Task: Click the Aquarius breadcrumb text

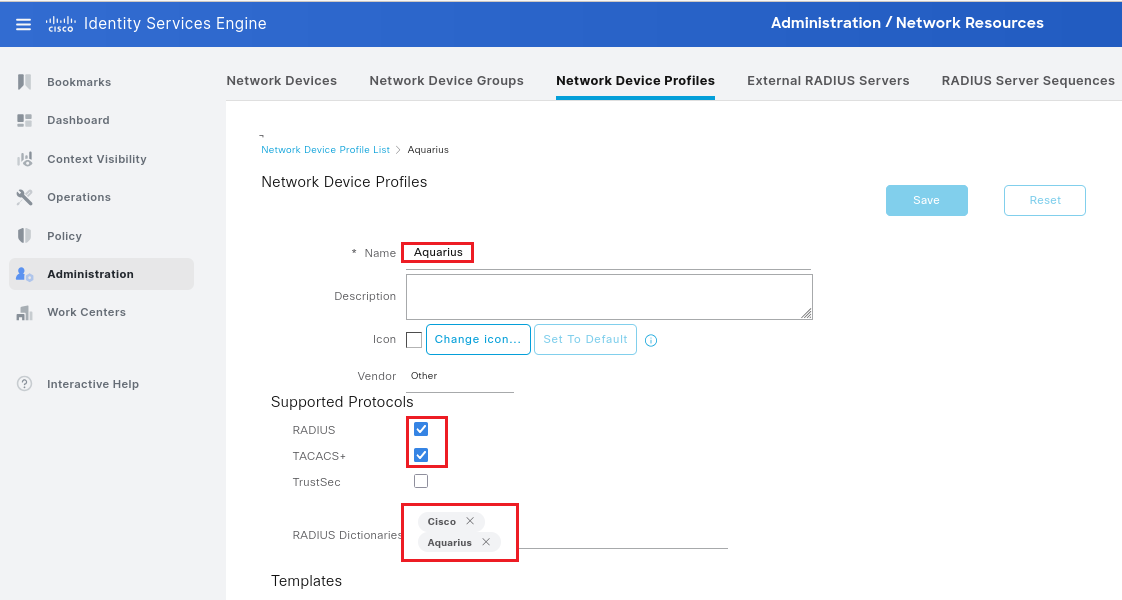Action: (428, 149)
